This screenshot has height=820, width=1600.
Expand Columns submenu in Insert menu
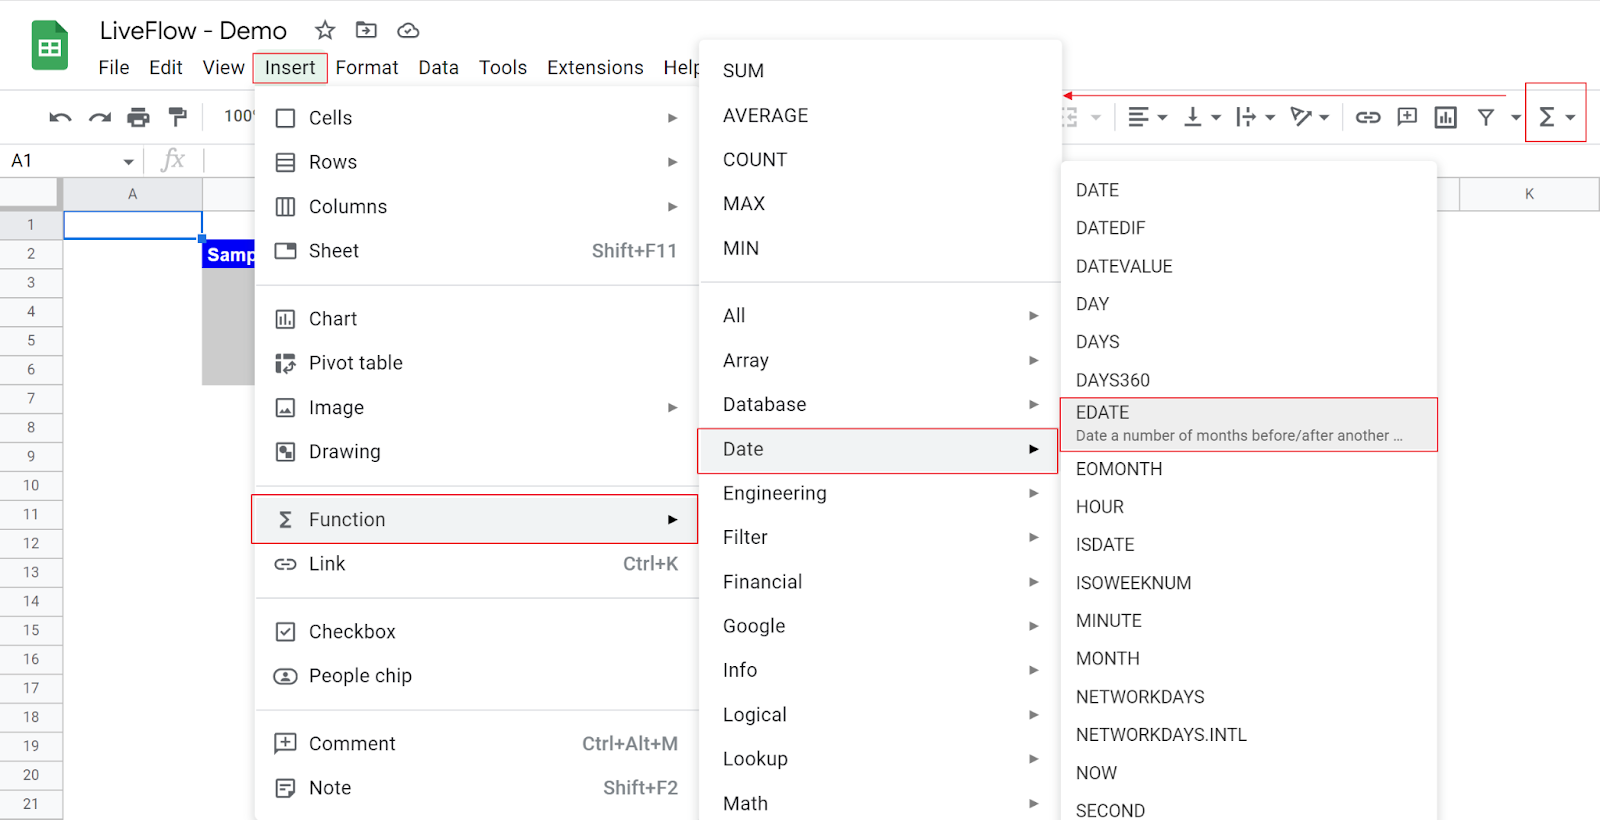coord(476,207)
